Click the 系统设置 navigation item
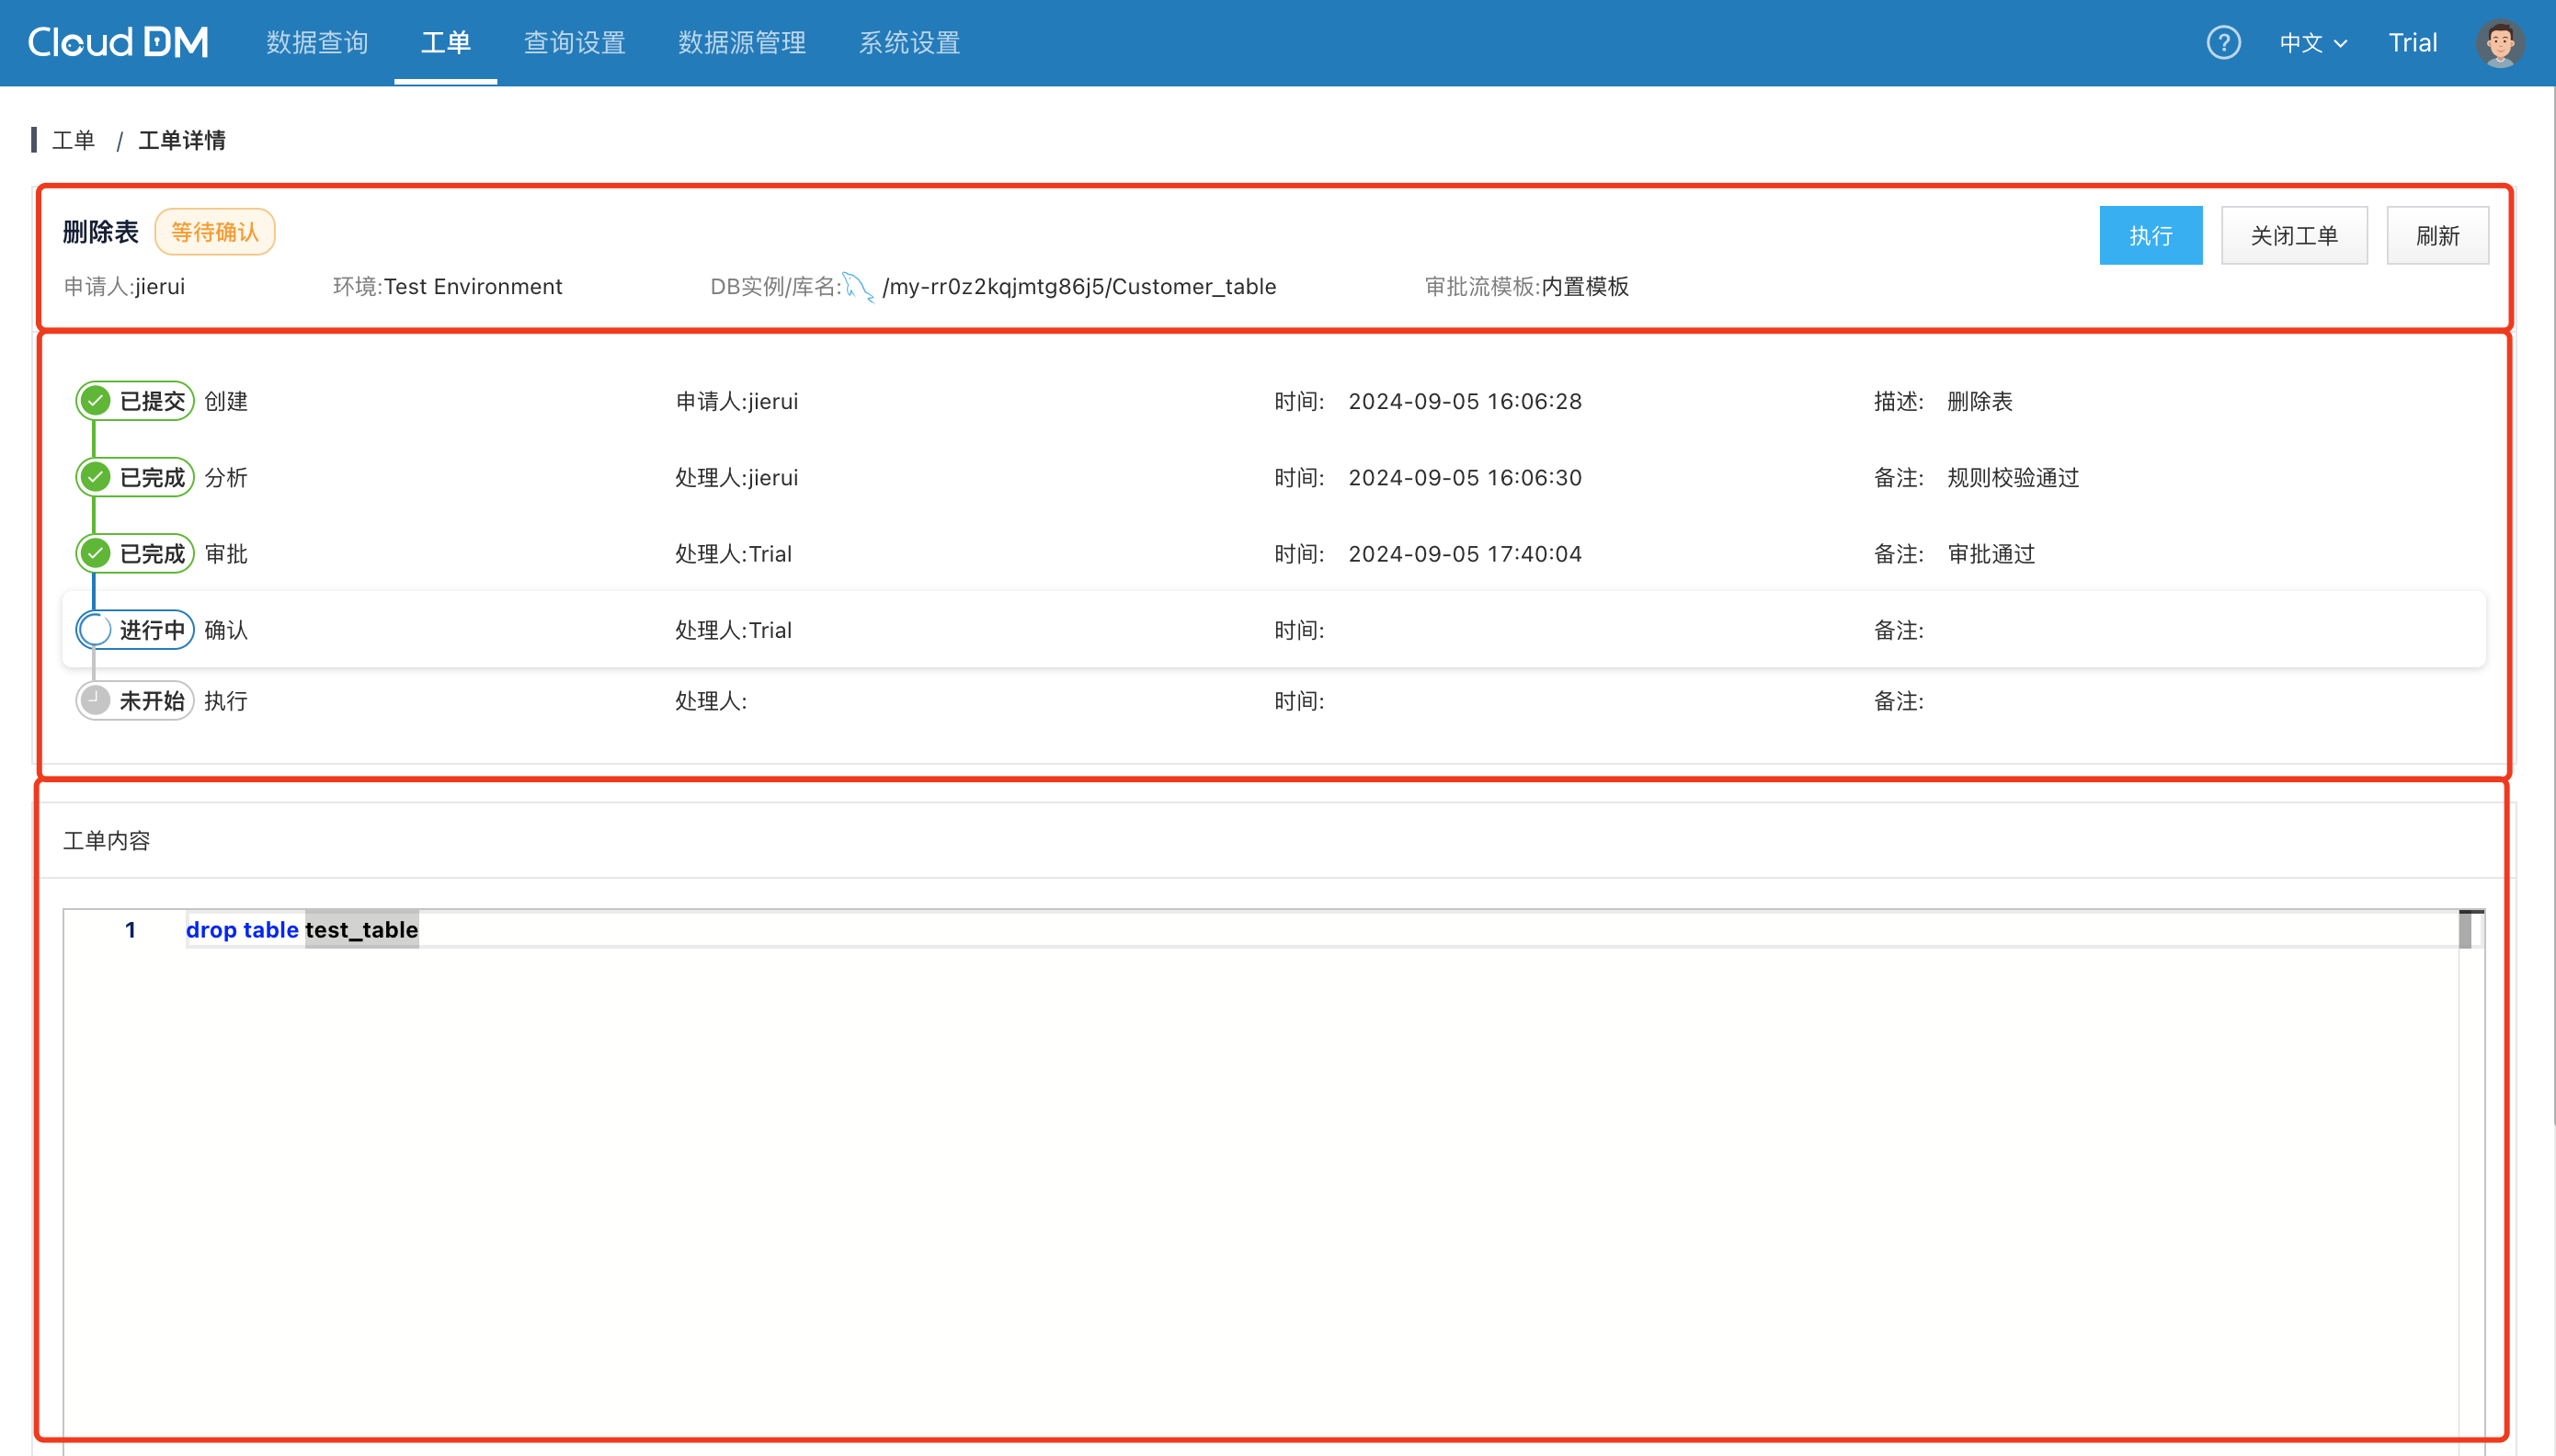 point(909,44)
